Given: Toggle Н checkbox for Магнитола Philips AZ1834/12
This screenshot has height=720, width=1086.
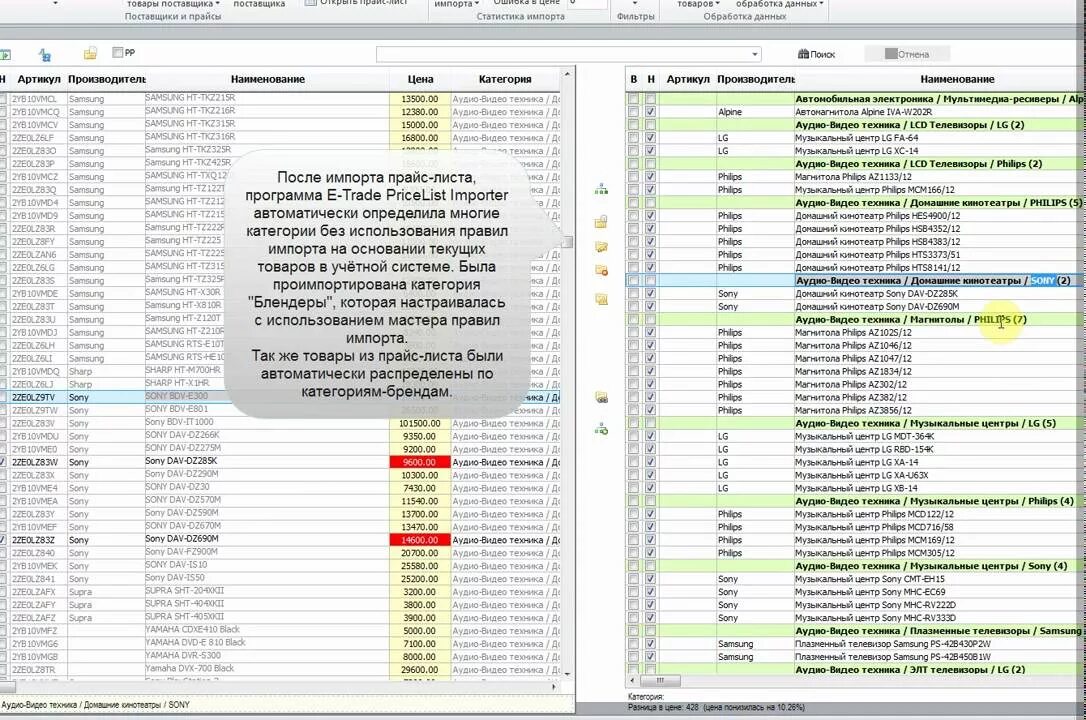Looking at the screenshot, I should 650,371.
